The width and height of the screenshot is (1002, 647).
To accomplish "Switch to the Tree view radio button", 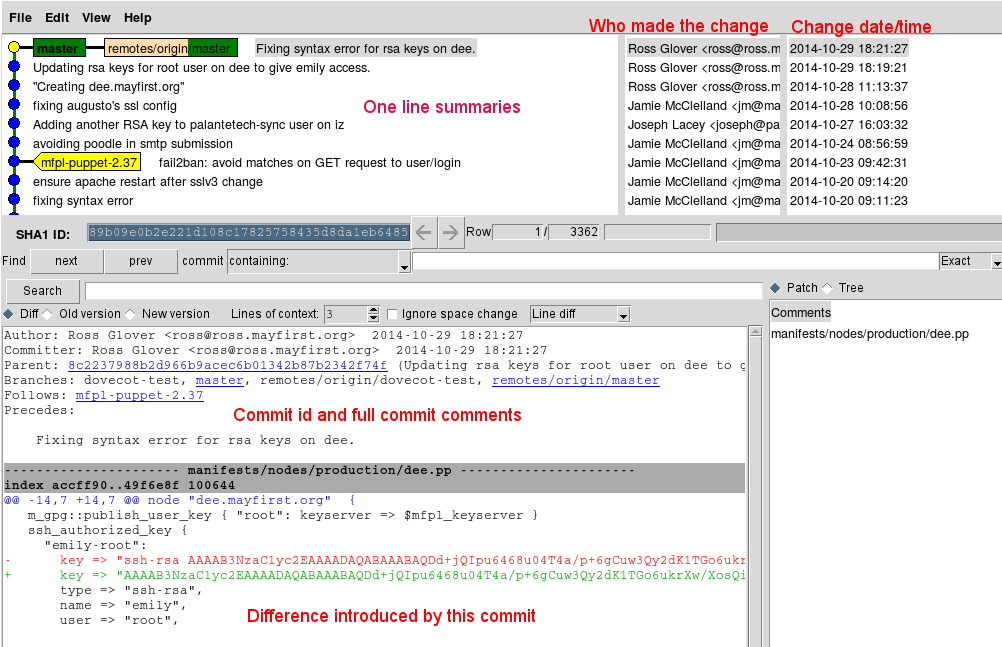I will click(x=828, y=288).
